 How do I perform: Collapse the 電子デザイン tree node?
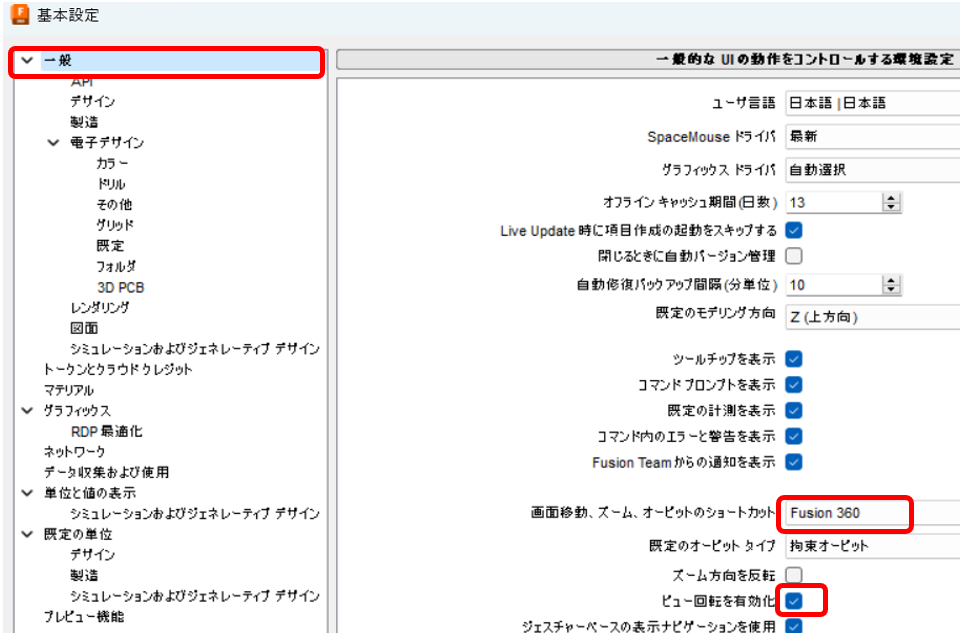53,143
